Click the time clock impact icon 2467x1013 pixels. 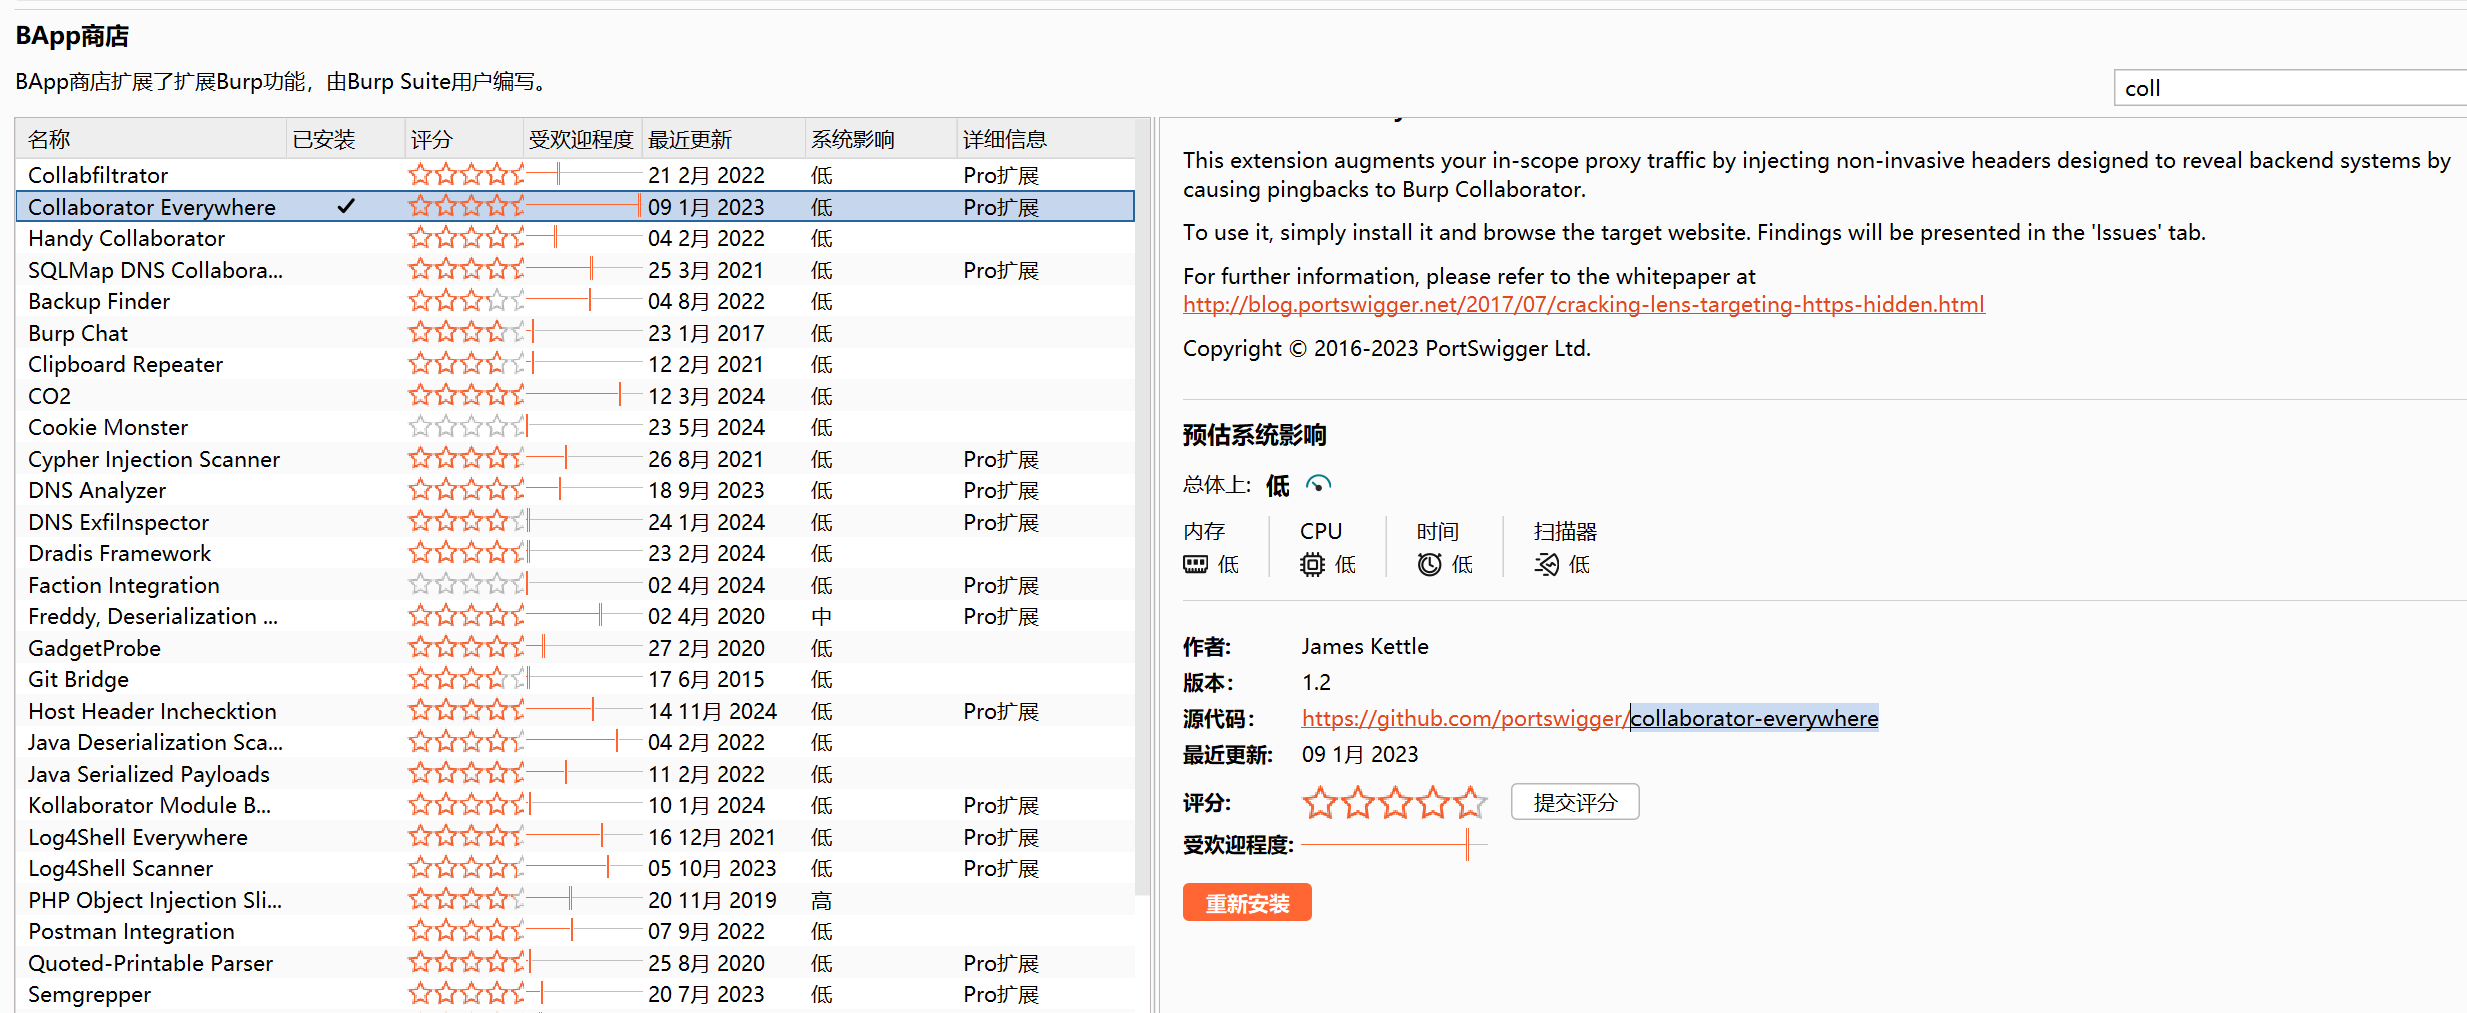point(1429,565)
